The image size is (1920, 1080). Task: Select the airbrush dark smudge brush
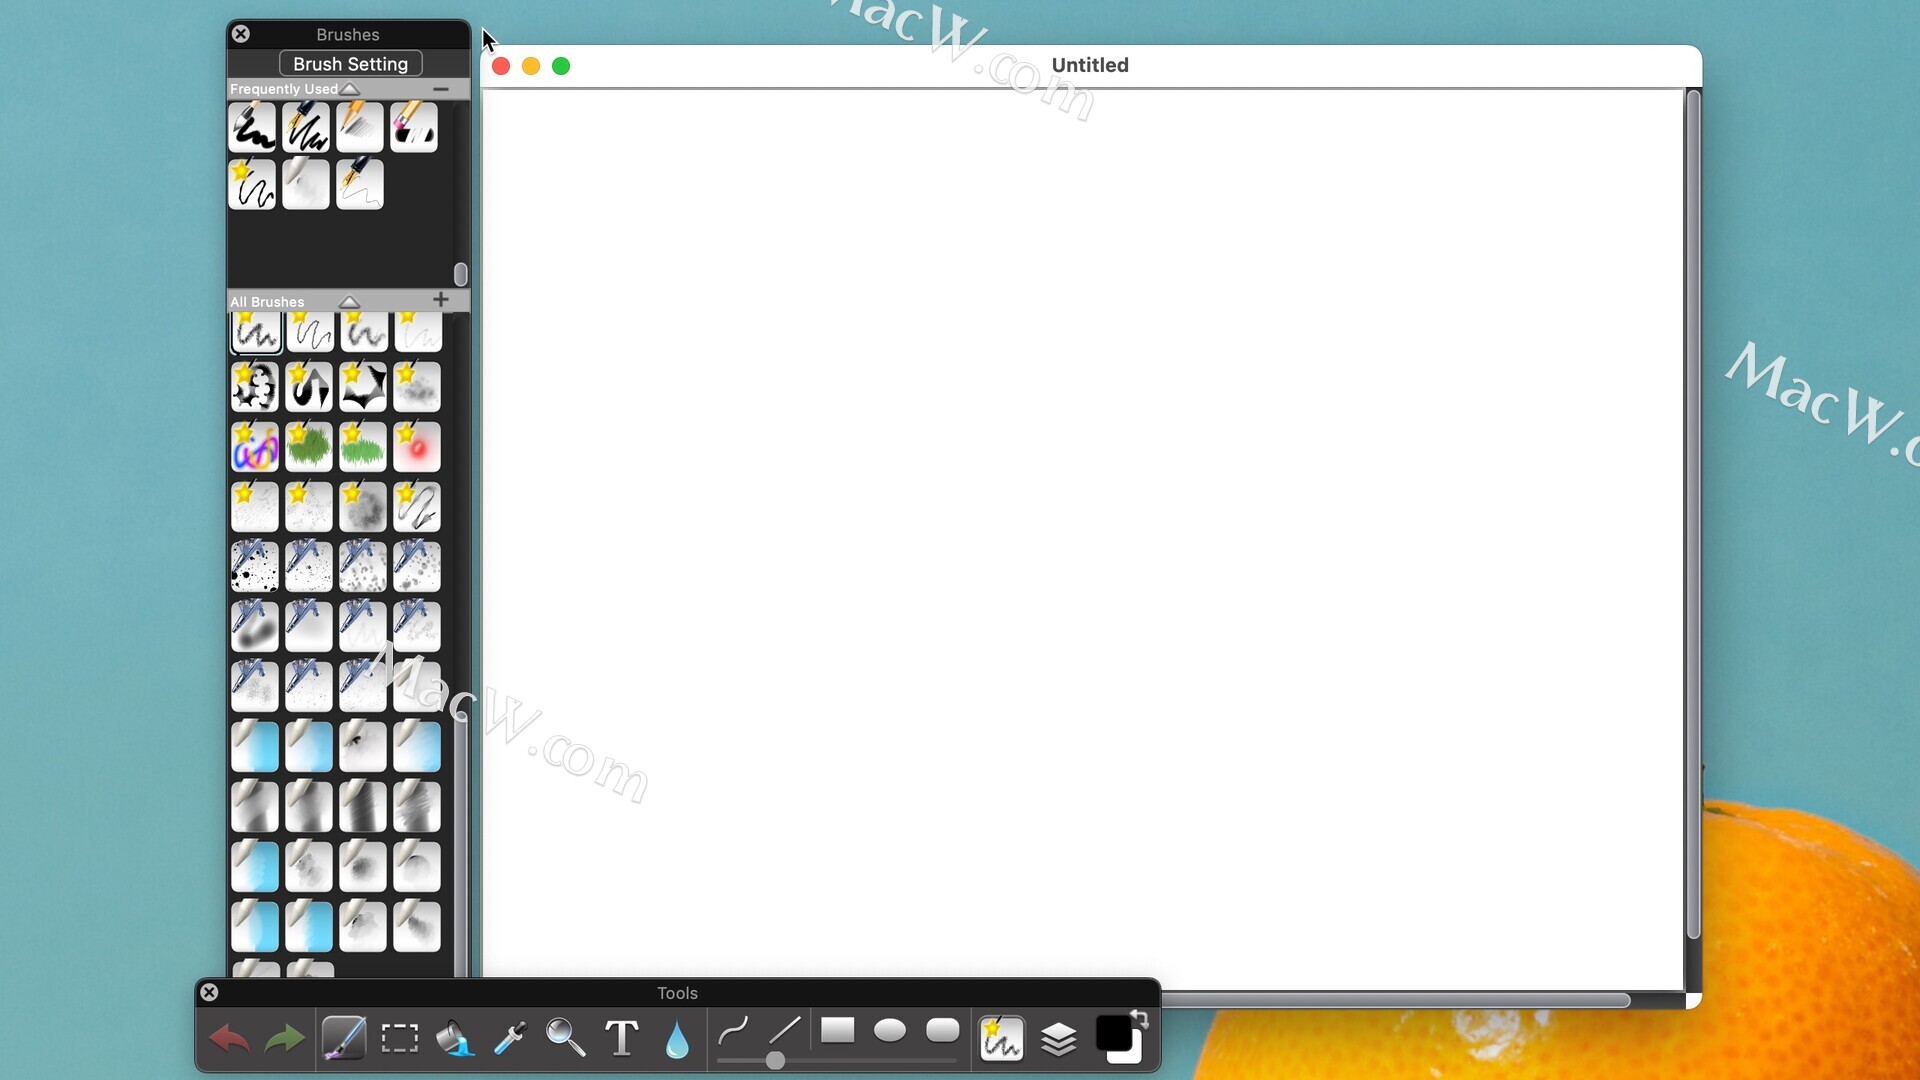coord(255,627)
